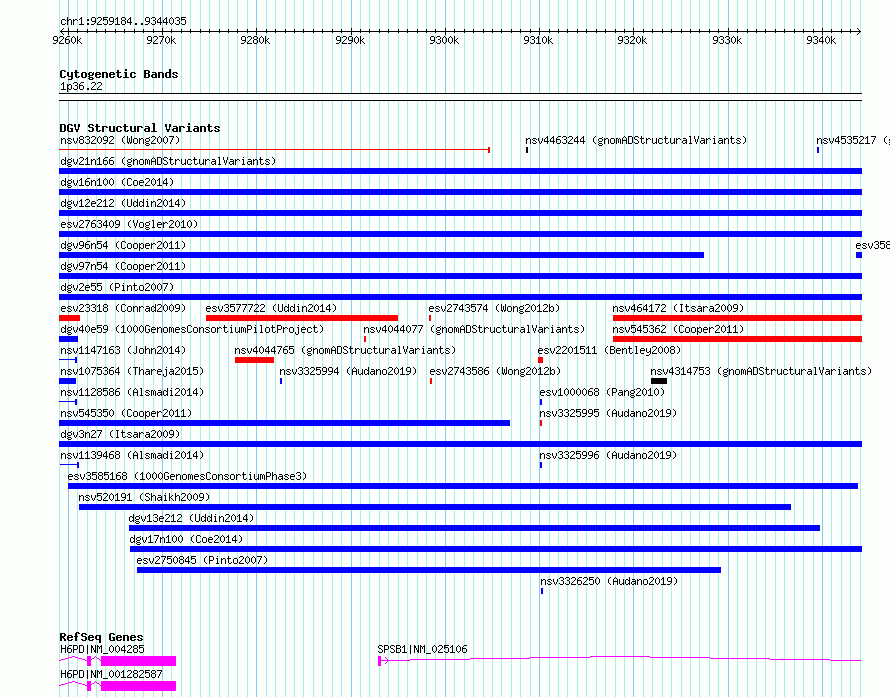Click the 9300k ruler mark

pos(444,40)
